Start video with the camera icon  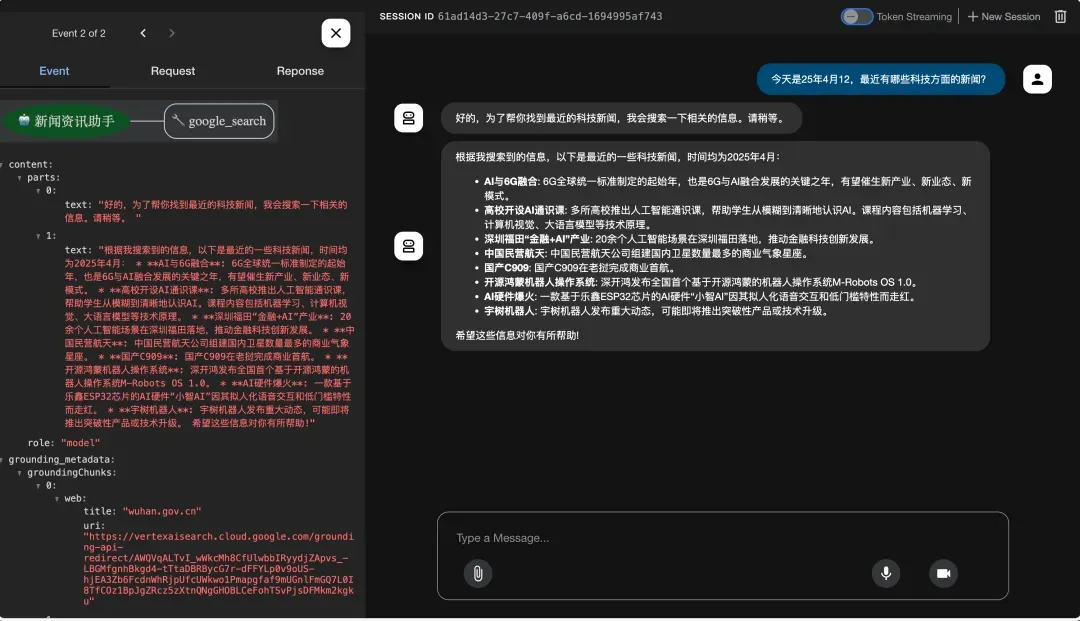click(x=944, y=573)
